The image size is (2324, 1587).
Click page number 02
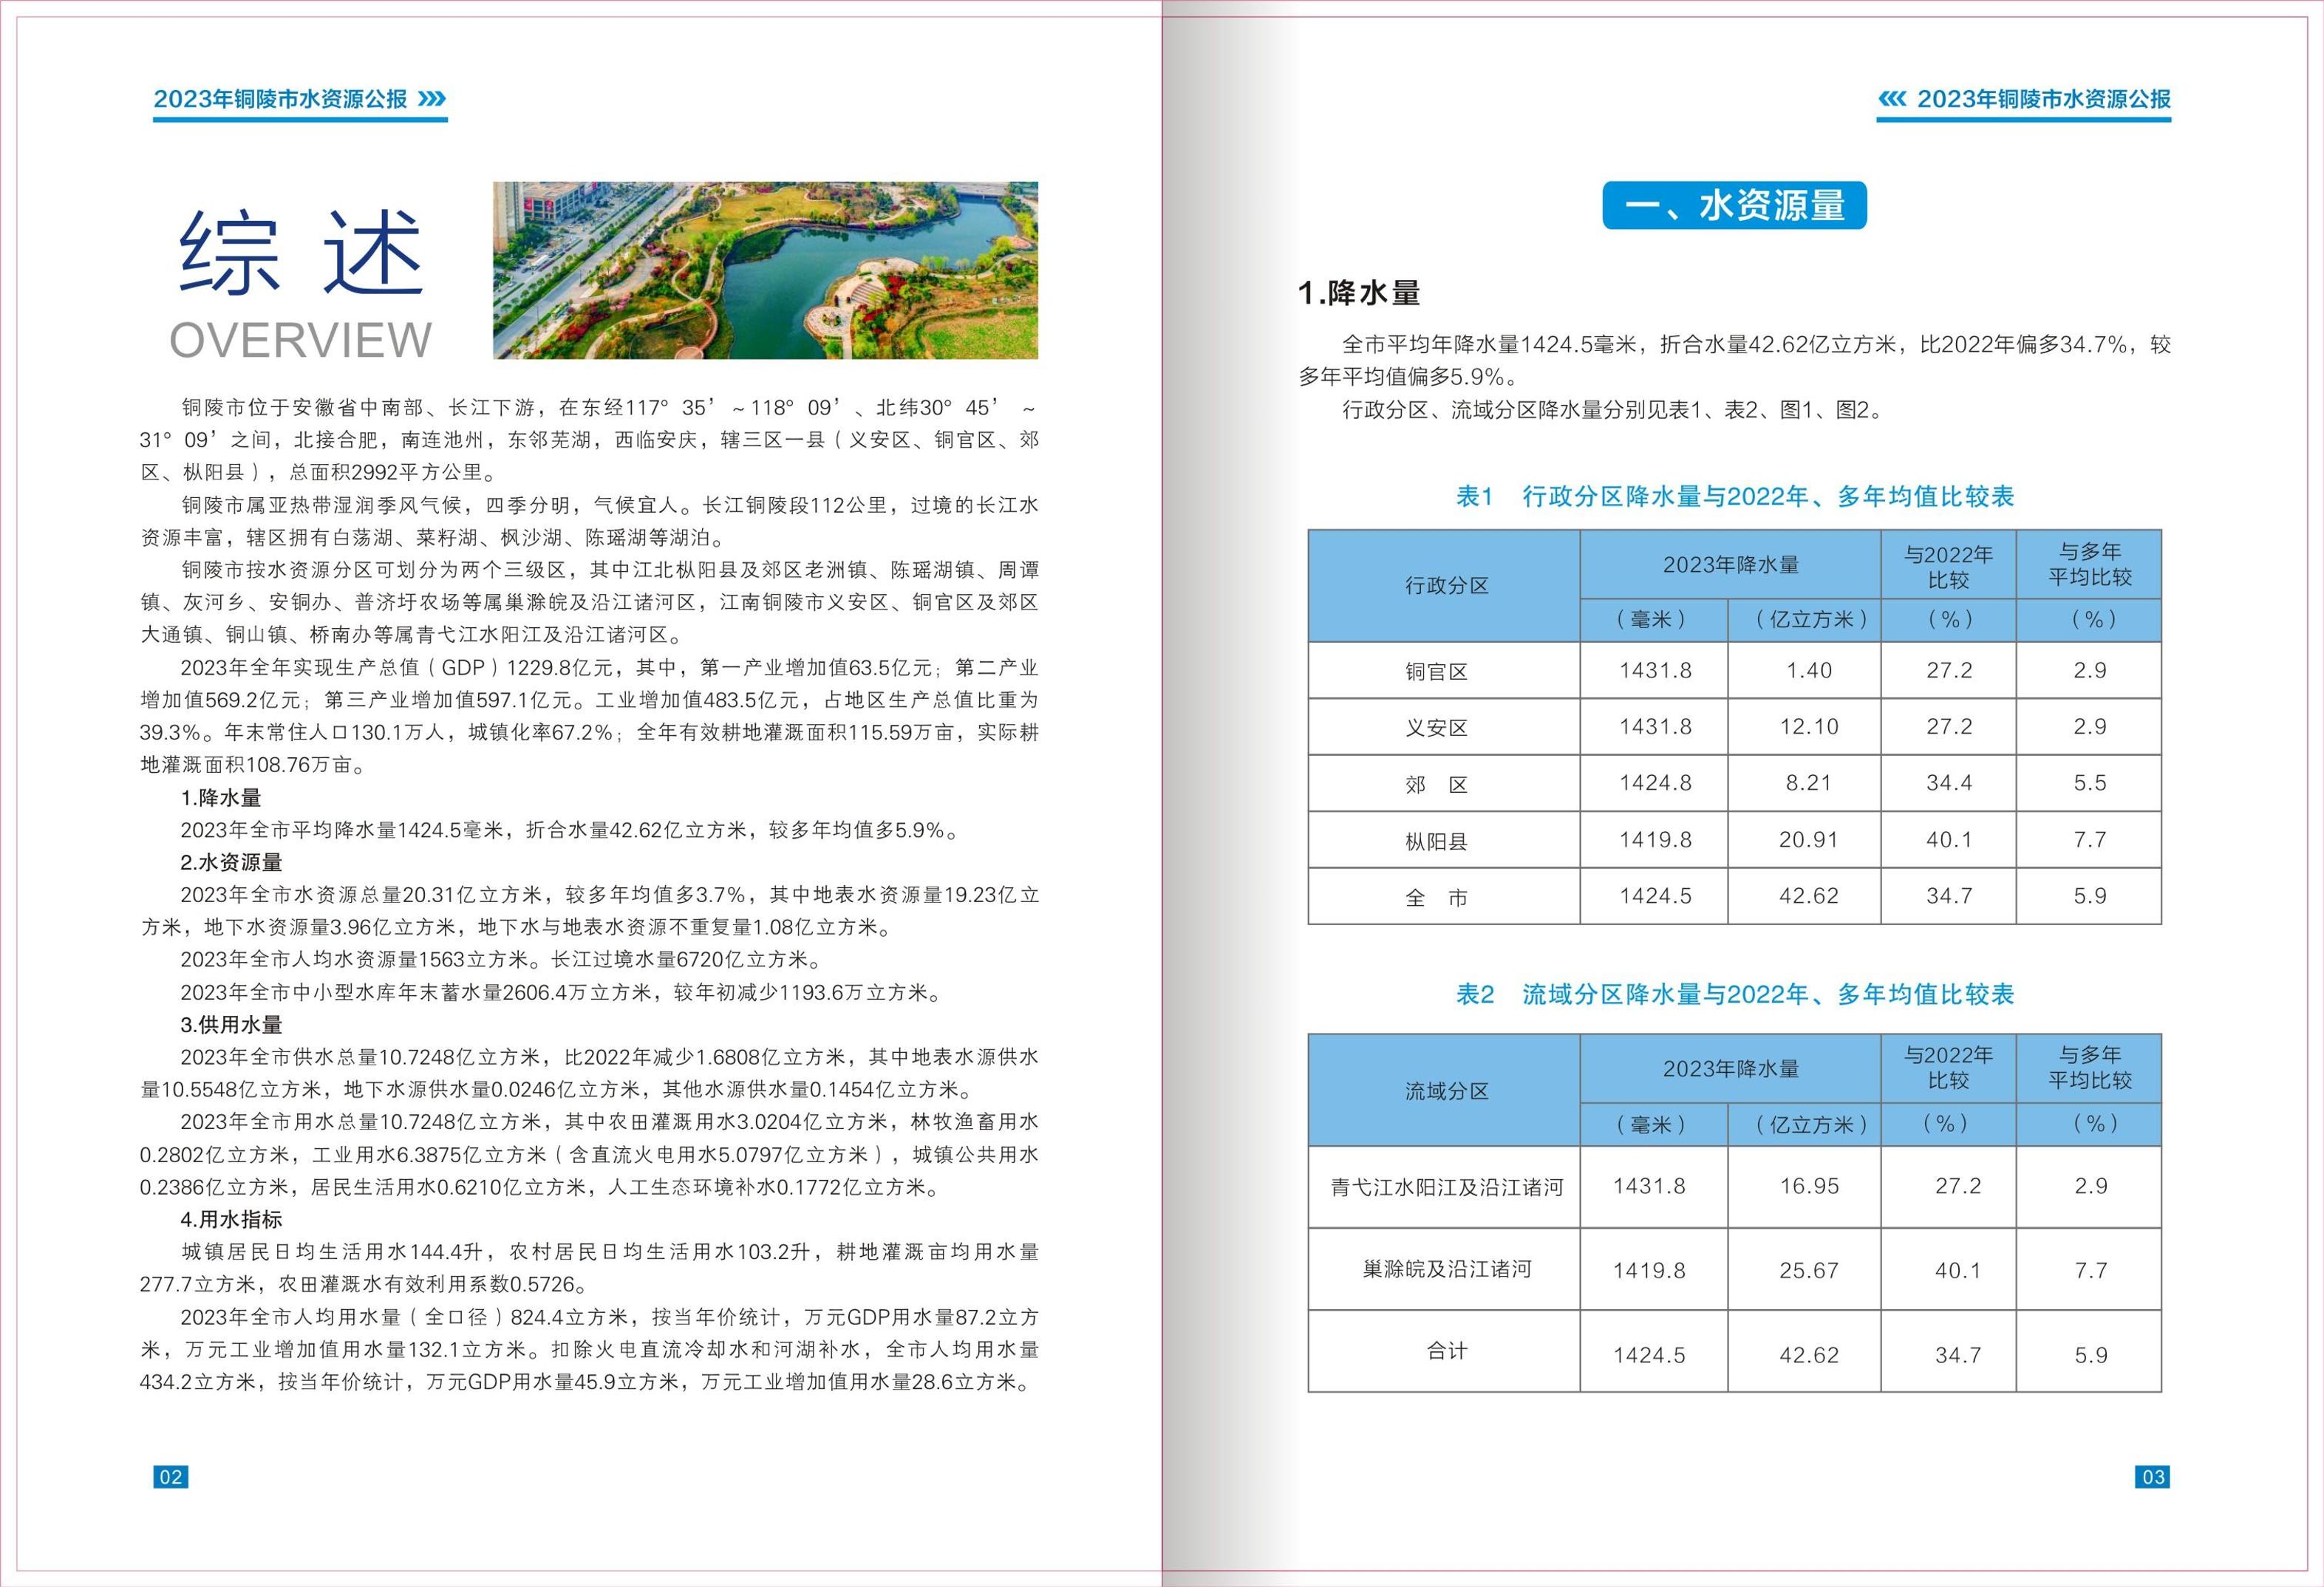(171, 1477)
